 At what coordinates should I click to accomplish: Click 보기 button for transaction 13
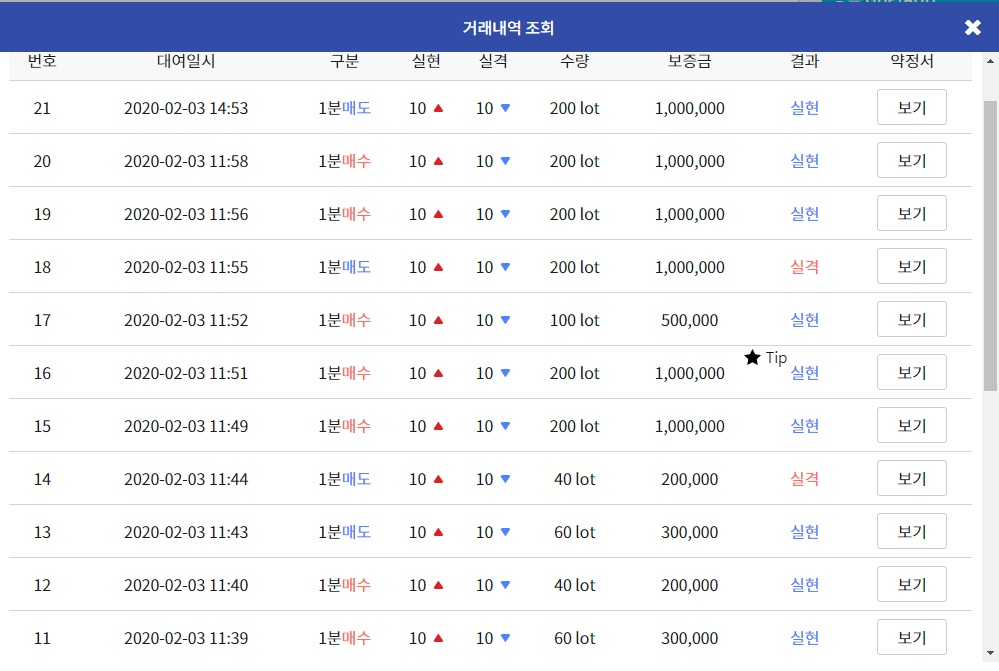click(x=912, y=531)
